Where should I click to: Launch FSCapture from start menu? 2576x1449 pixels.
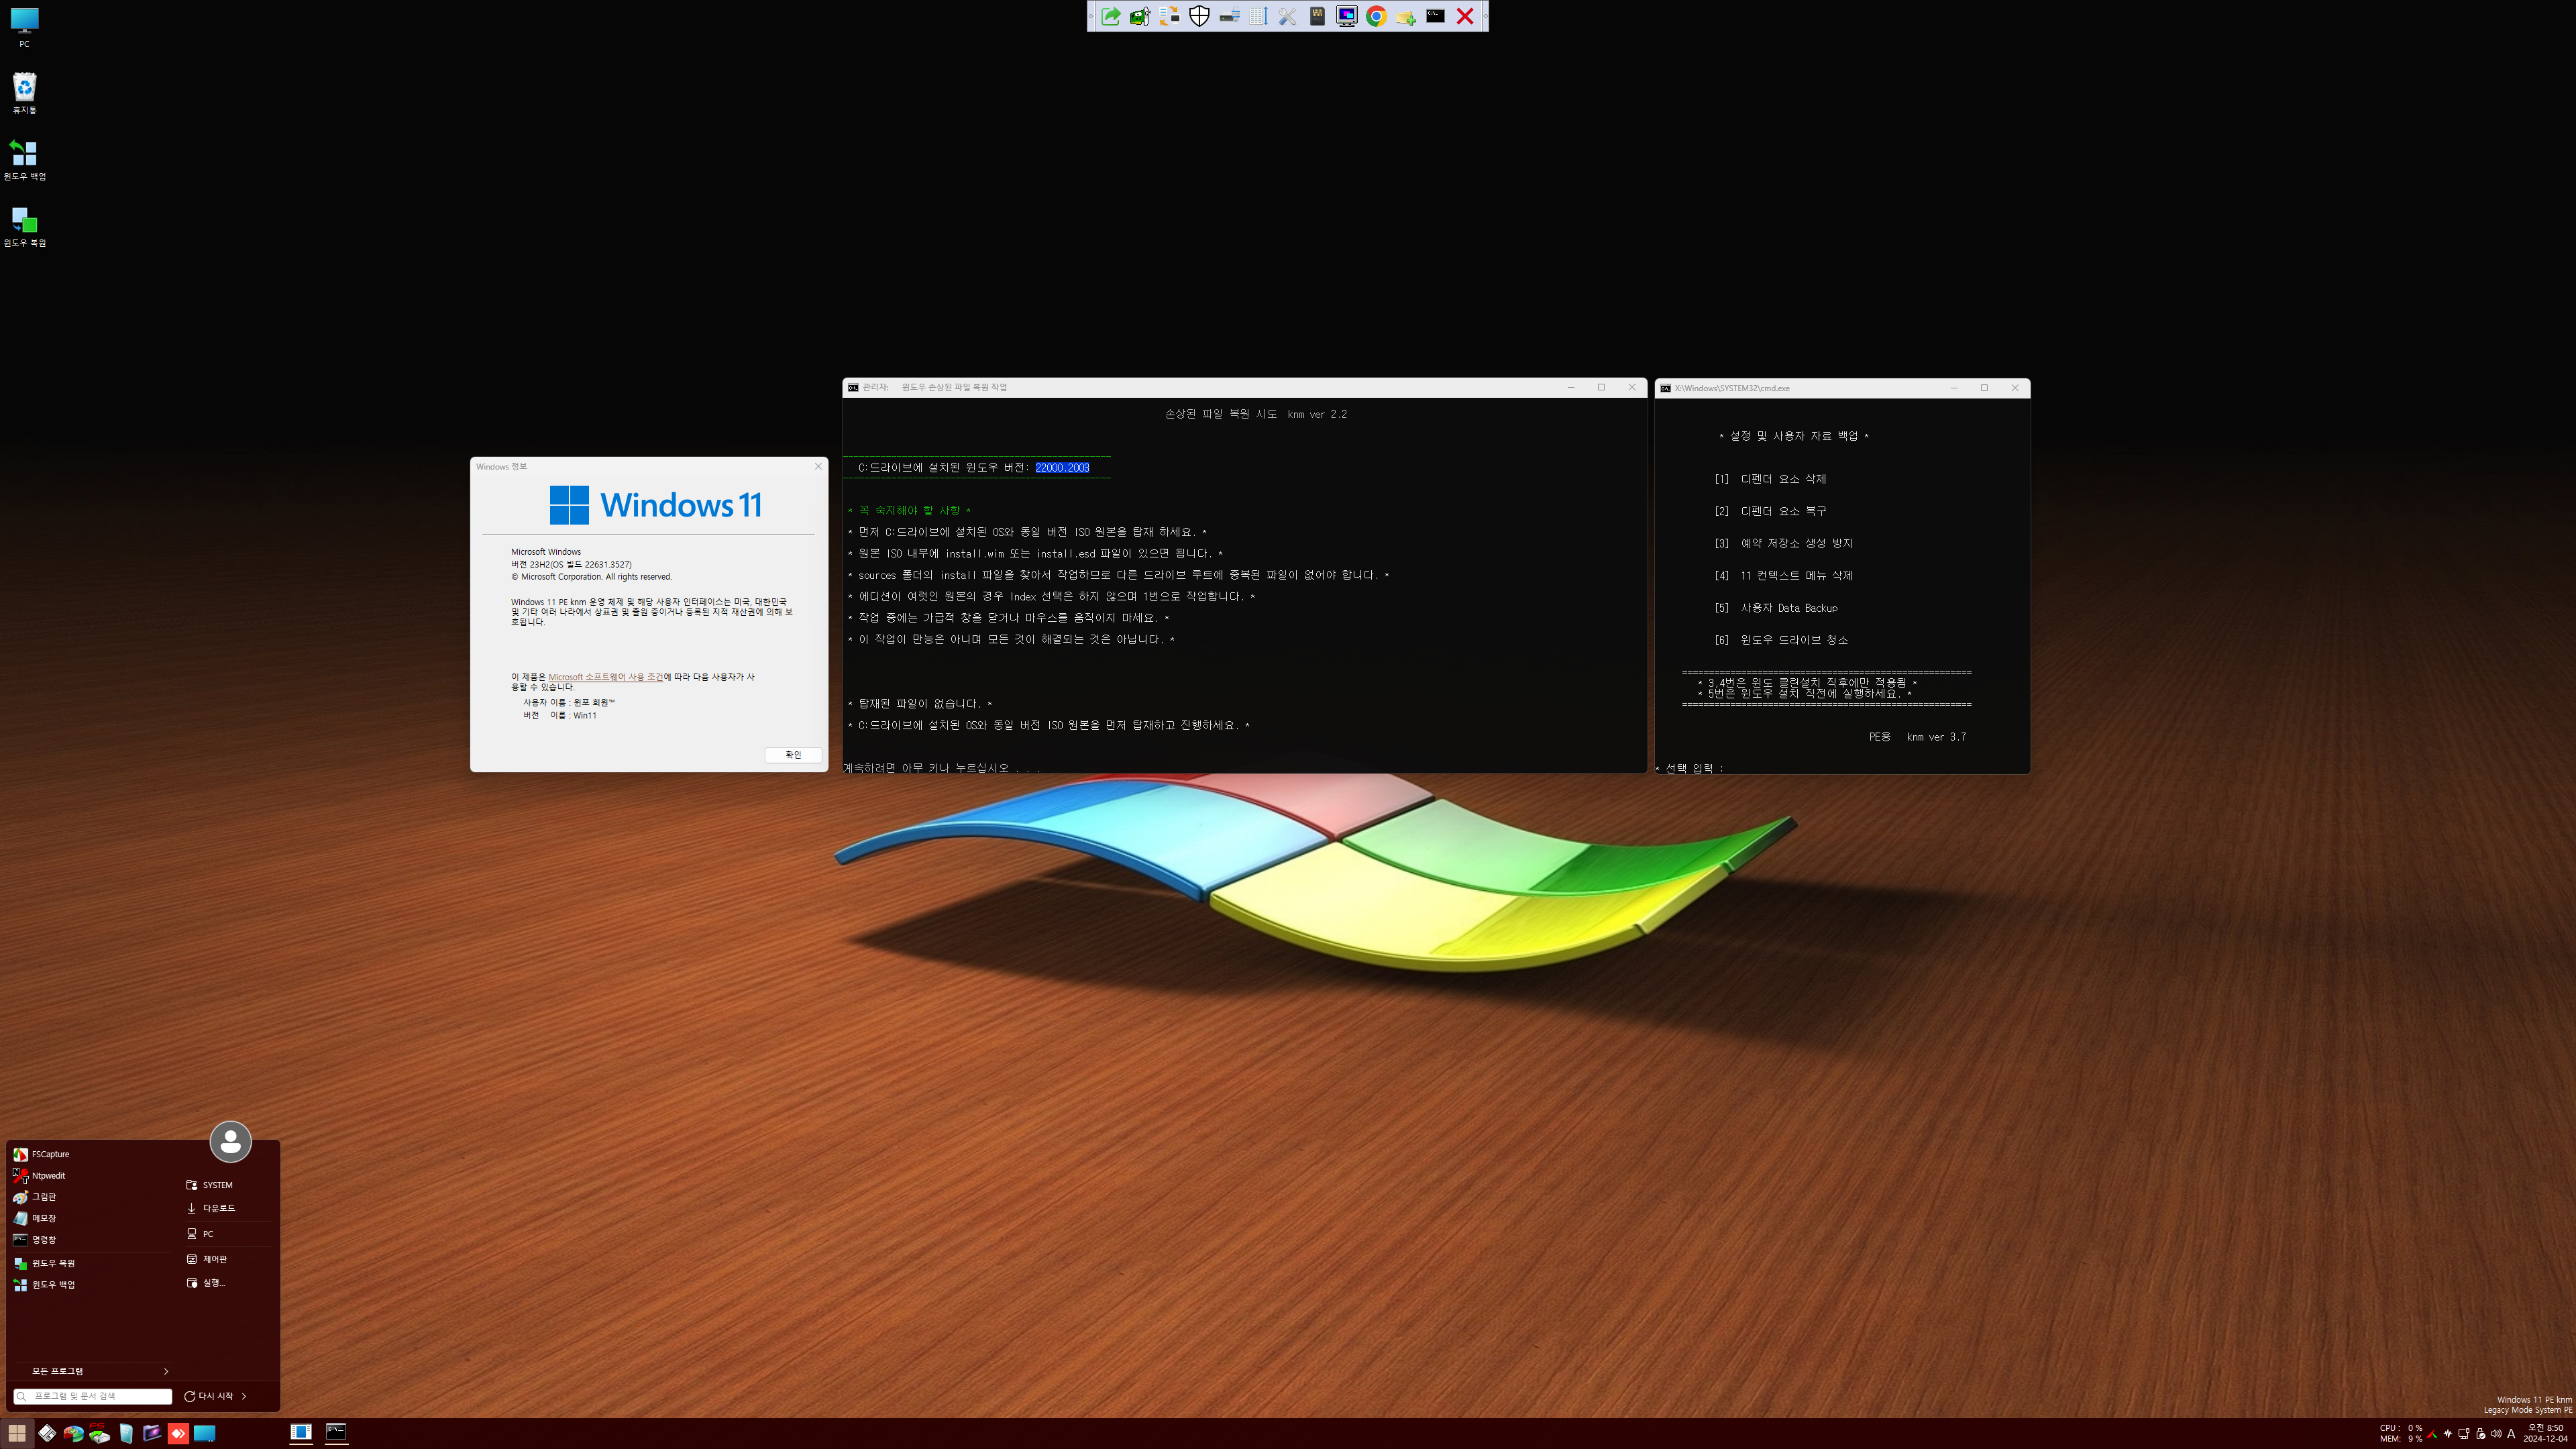pos(92,1154)
